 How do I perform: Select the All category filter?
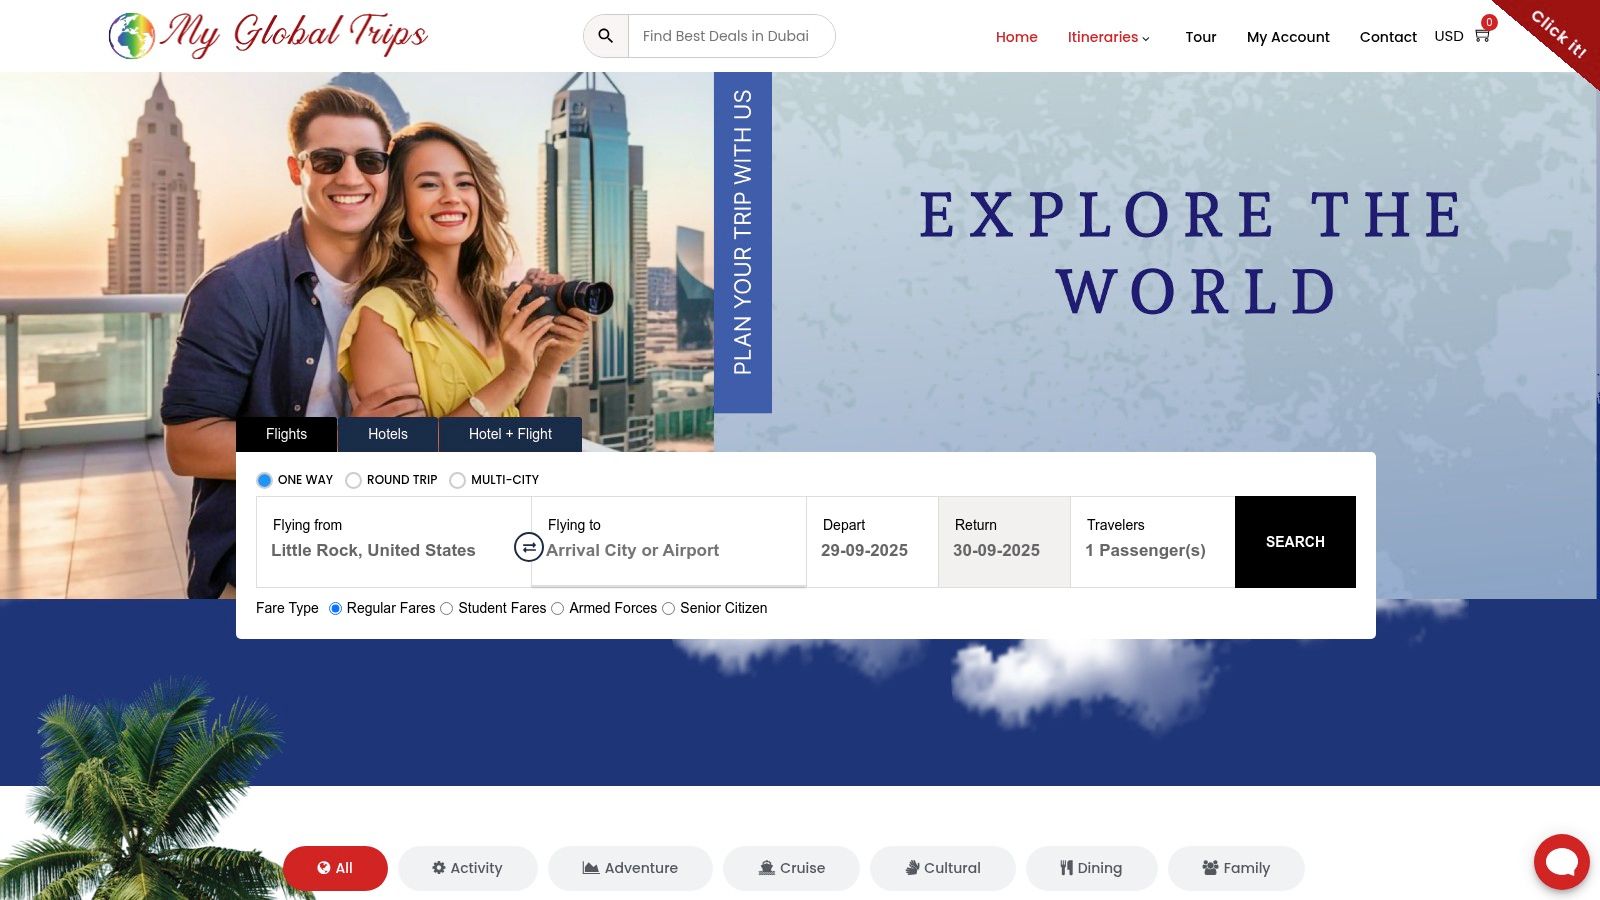tap(335, 868)
